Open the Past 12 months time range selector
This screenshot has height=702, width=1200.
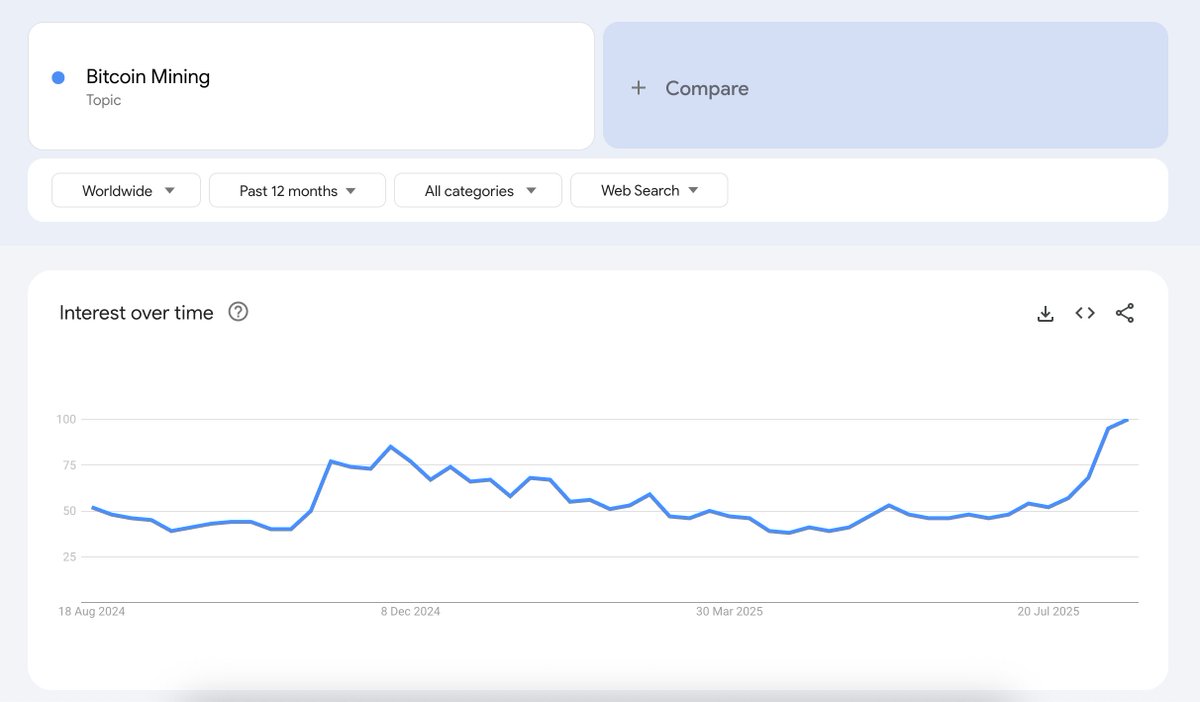297,190
